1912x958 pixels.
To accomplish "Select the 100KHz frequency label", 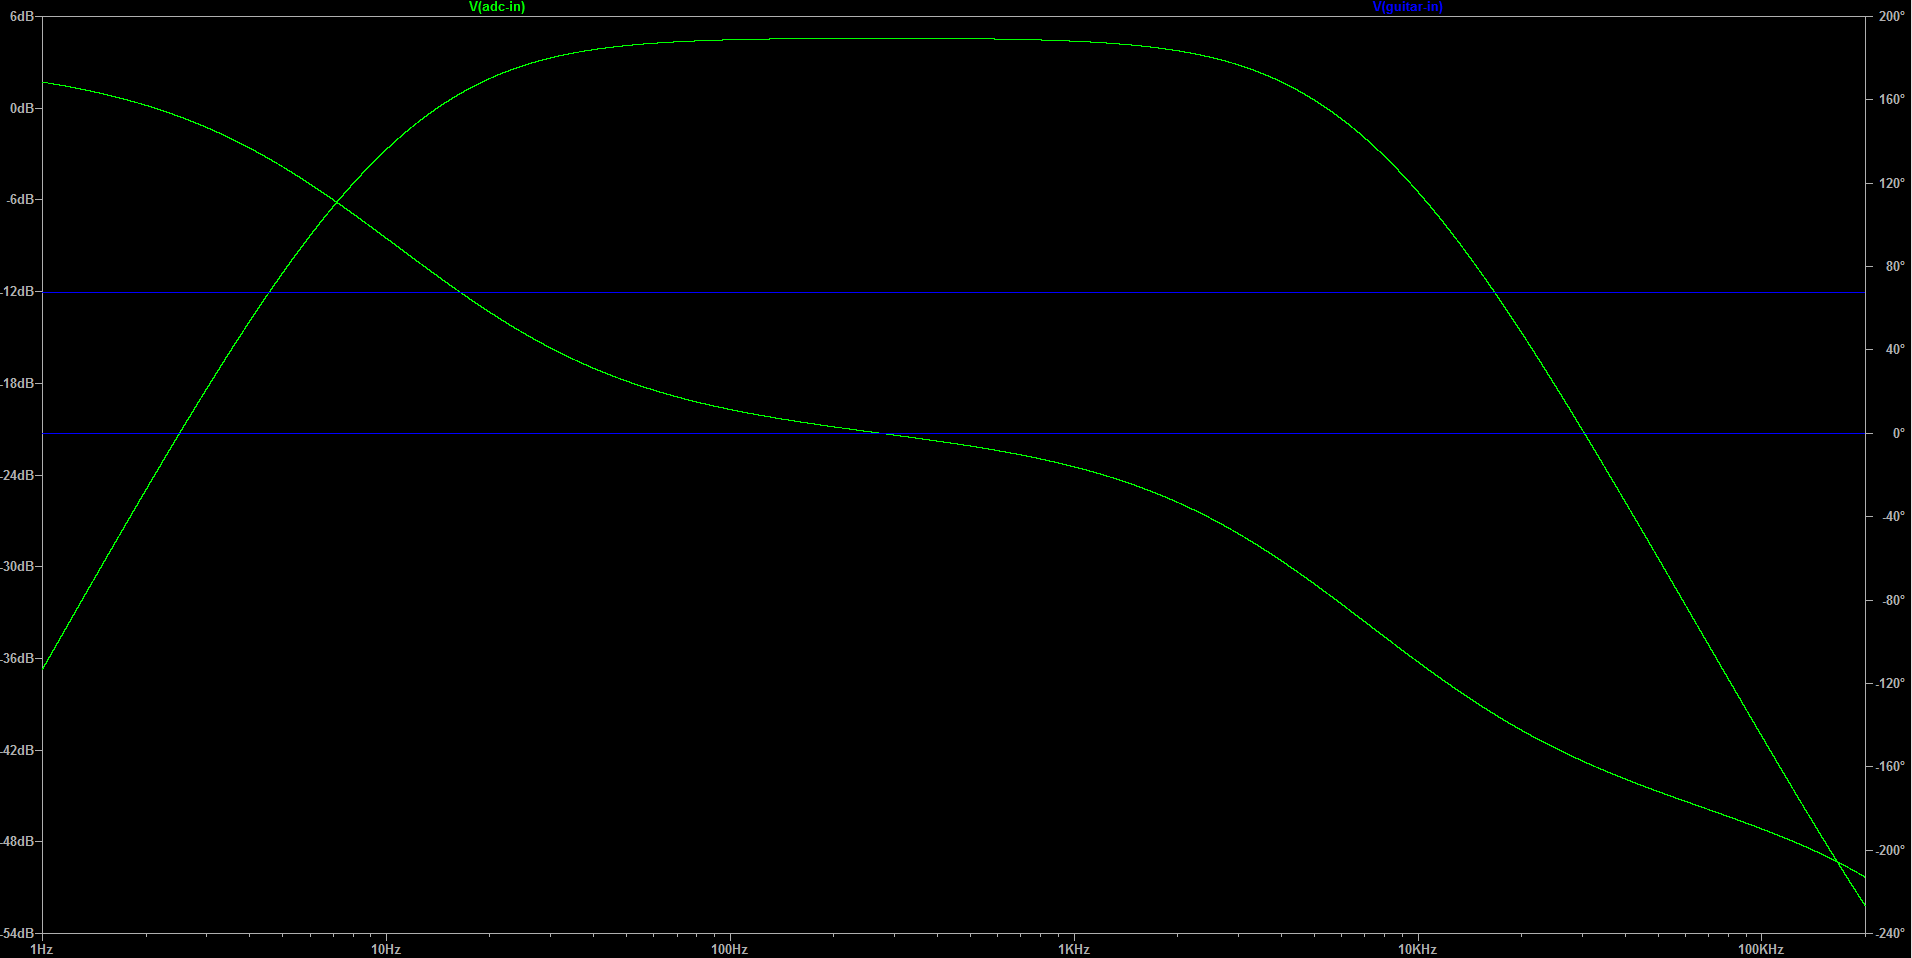I will 1761,949.
